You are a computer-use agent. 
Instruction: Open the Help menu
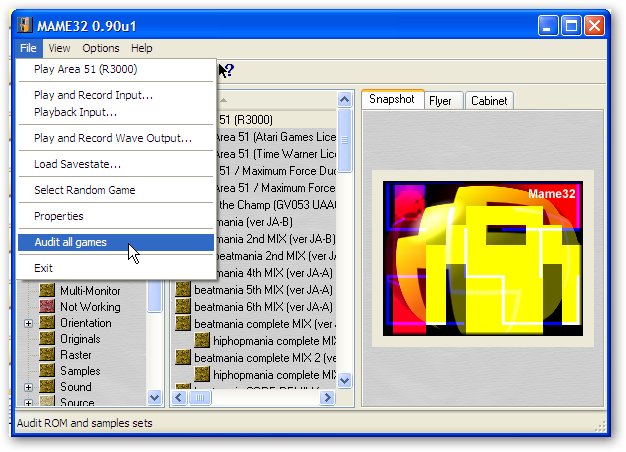[x=142, y=48]
